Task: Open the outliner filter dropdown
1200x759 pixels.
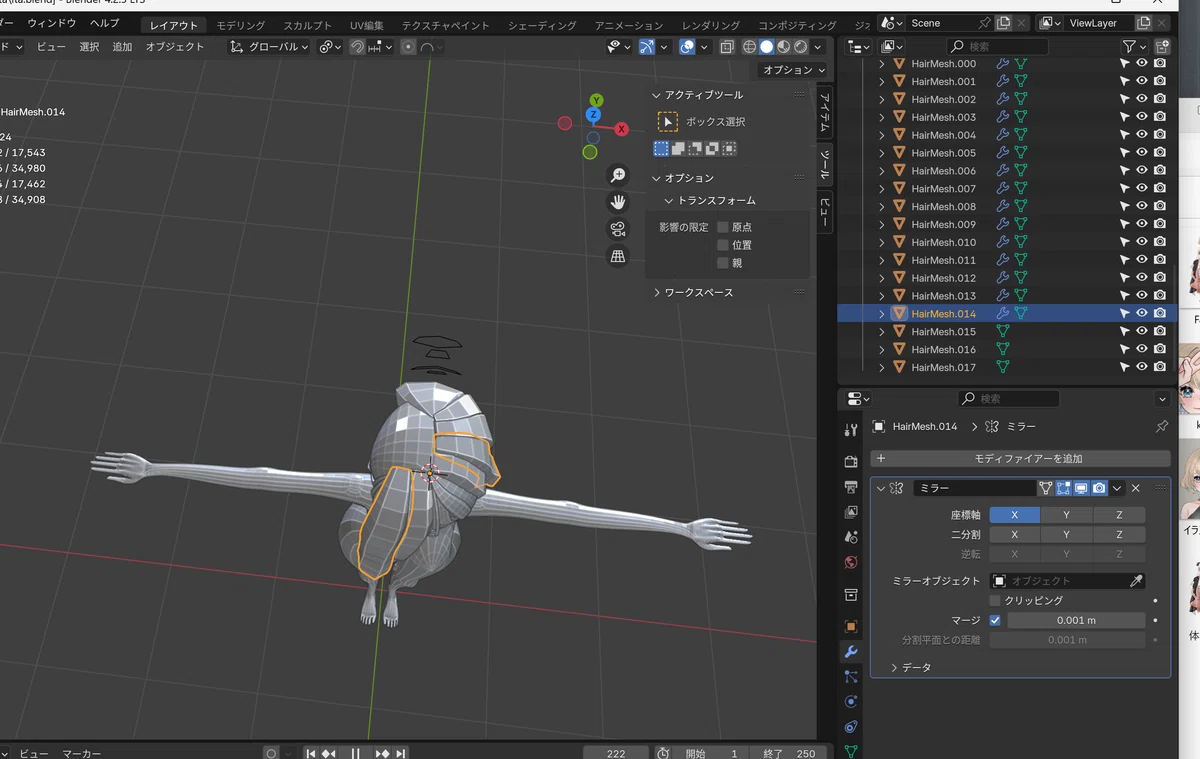Action: tap(1134, 46)
